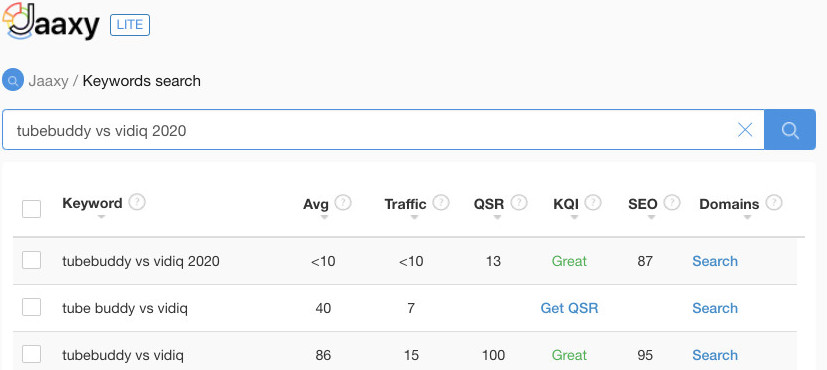827x370 pixels.
Task: Go to the Jaaxy breadcrumb link
Action: click(49, 81)
